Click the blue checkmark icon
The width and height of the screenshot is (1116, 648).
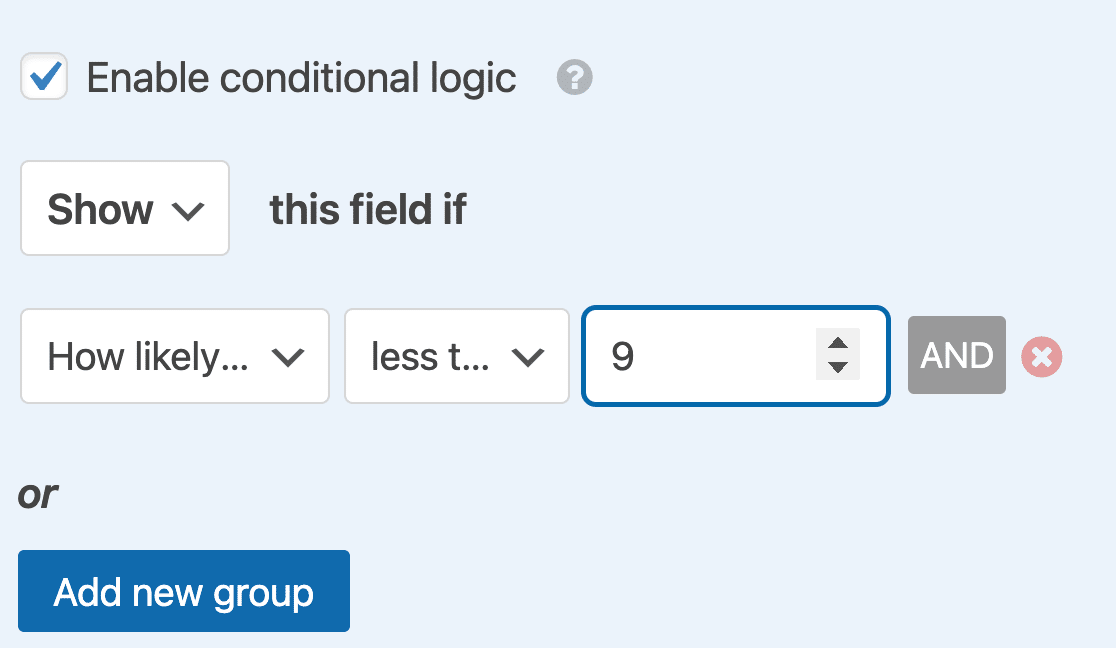pyautogui.click(x=44, y=77)
